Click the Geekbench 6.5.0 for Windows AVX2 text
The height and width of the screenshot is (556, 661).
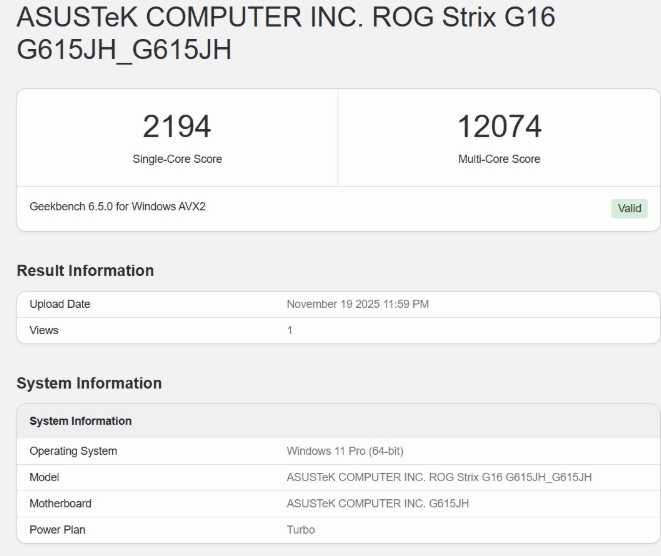(118, 207)
